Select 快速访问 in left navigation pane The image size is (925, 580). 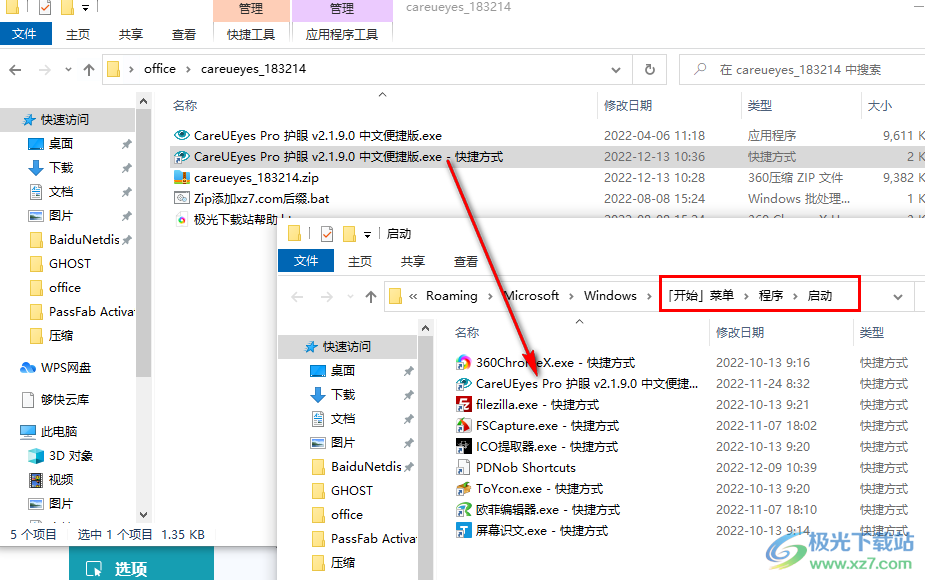tap(65, 120)
